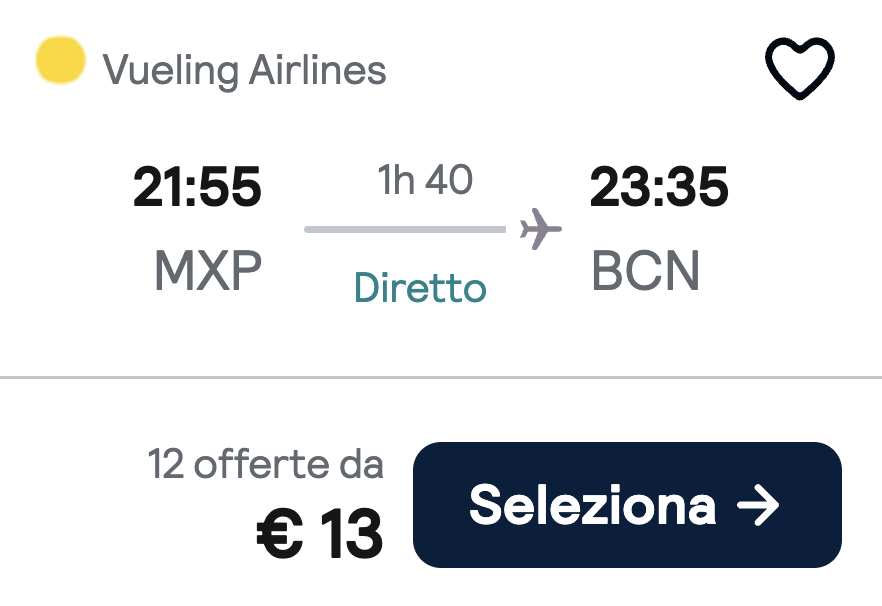Open the Diretto flight details
Screen dimensions: 882x606
418,285
